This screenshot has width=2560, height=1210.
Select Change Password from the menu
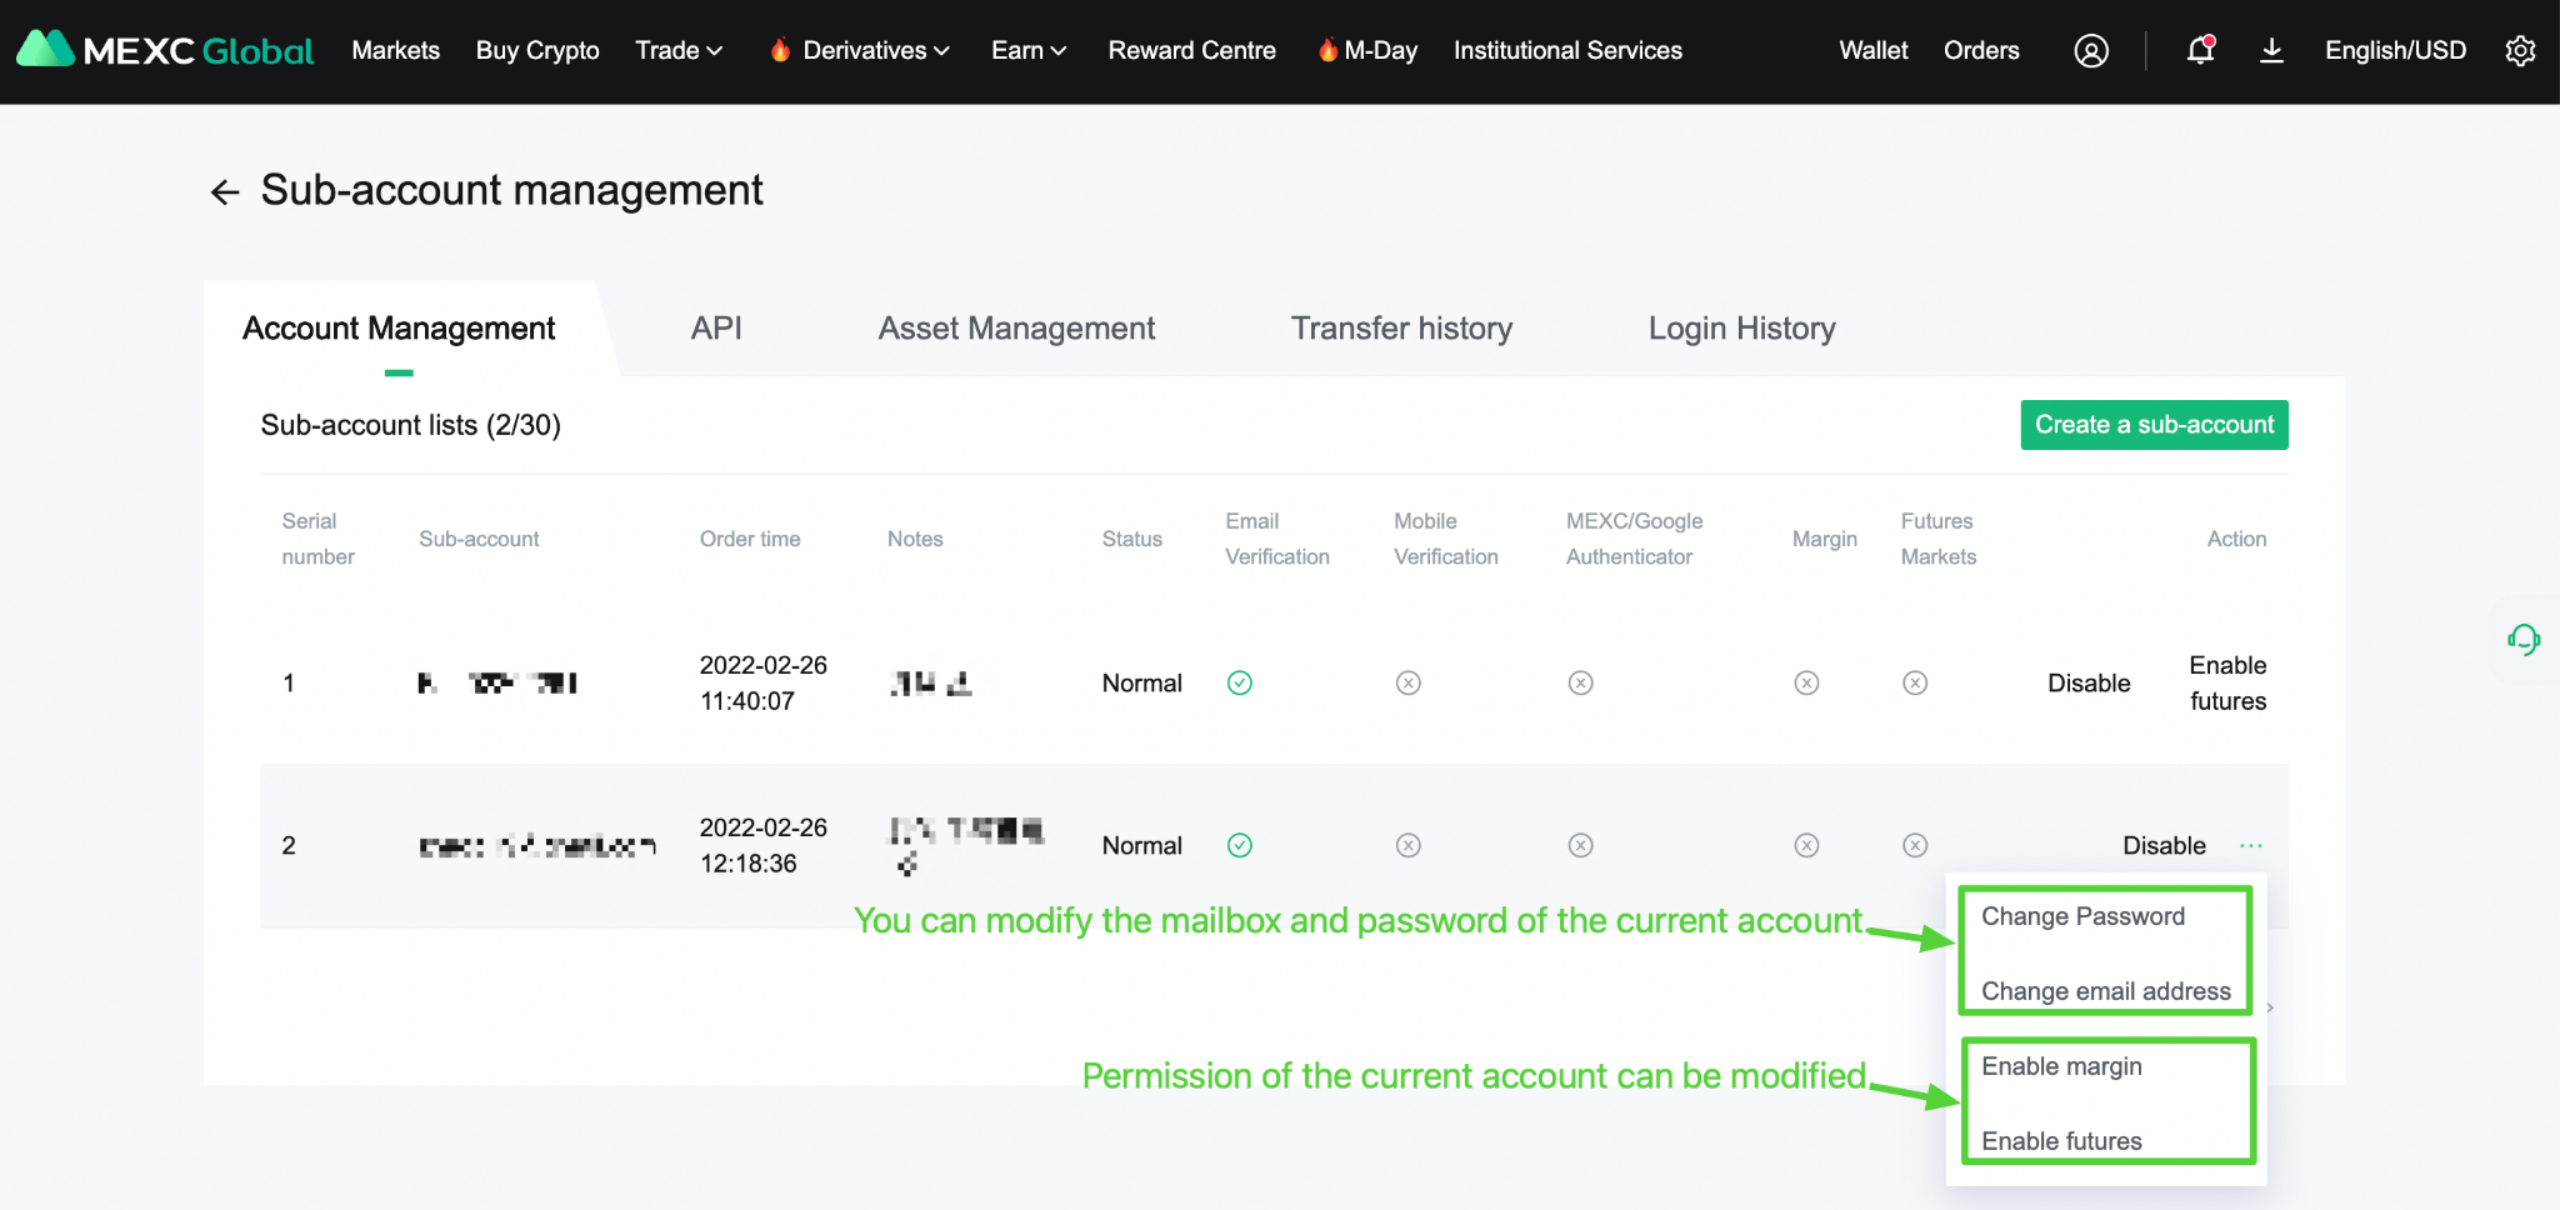[x=2082, y=916]
